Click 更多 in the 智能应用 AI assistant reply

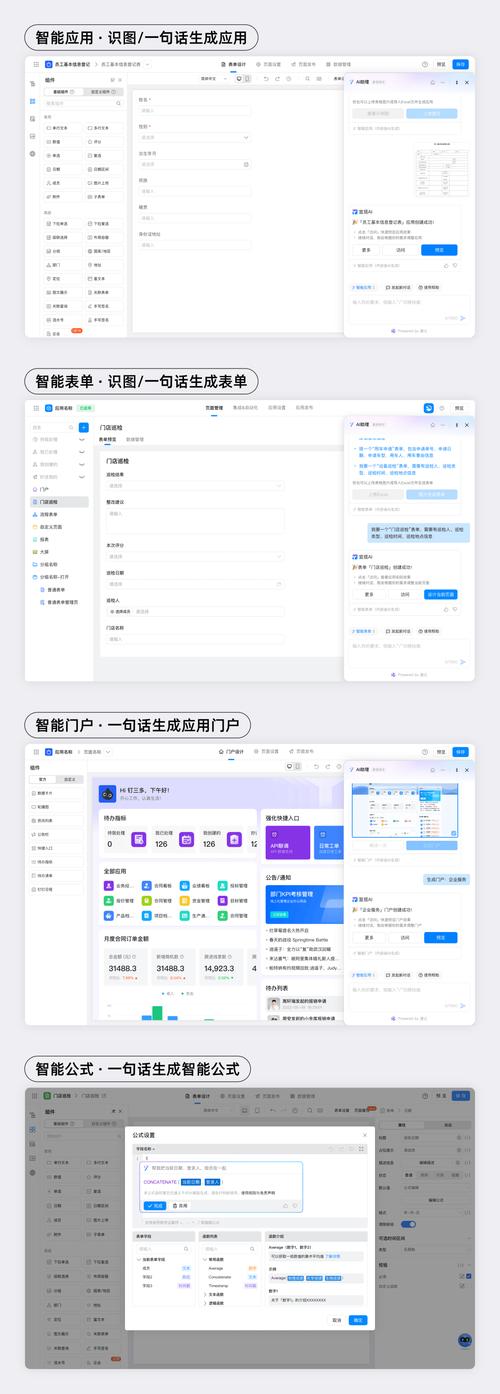(367, 250)
